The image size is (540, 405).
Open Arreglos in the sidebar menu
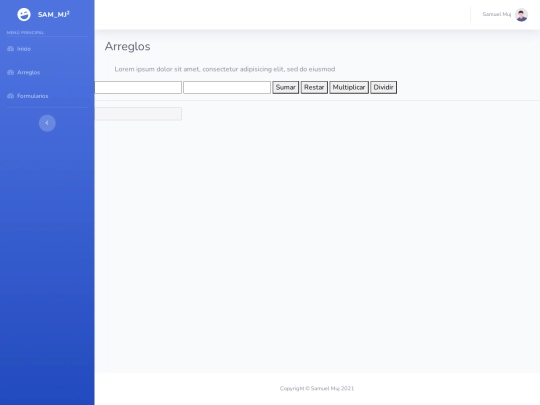coord(29,72)
